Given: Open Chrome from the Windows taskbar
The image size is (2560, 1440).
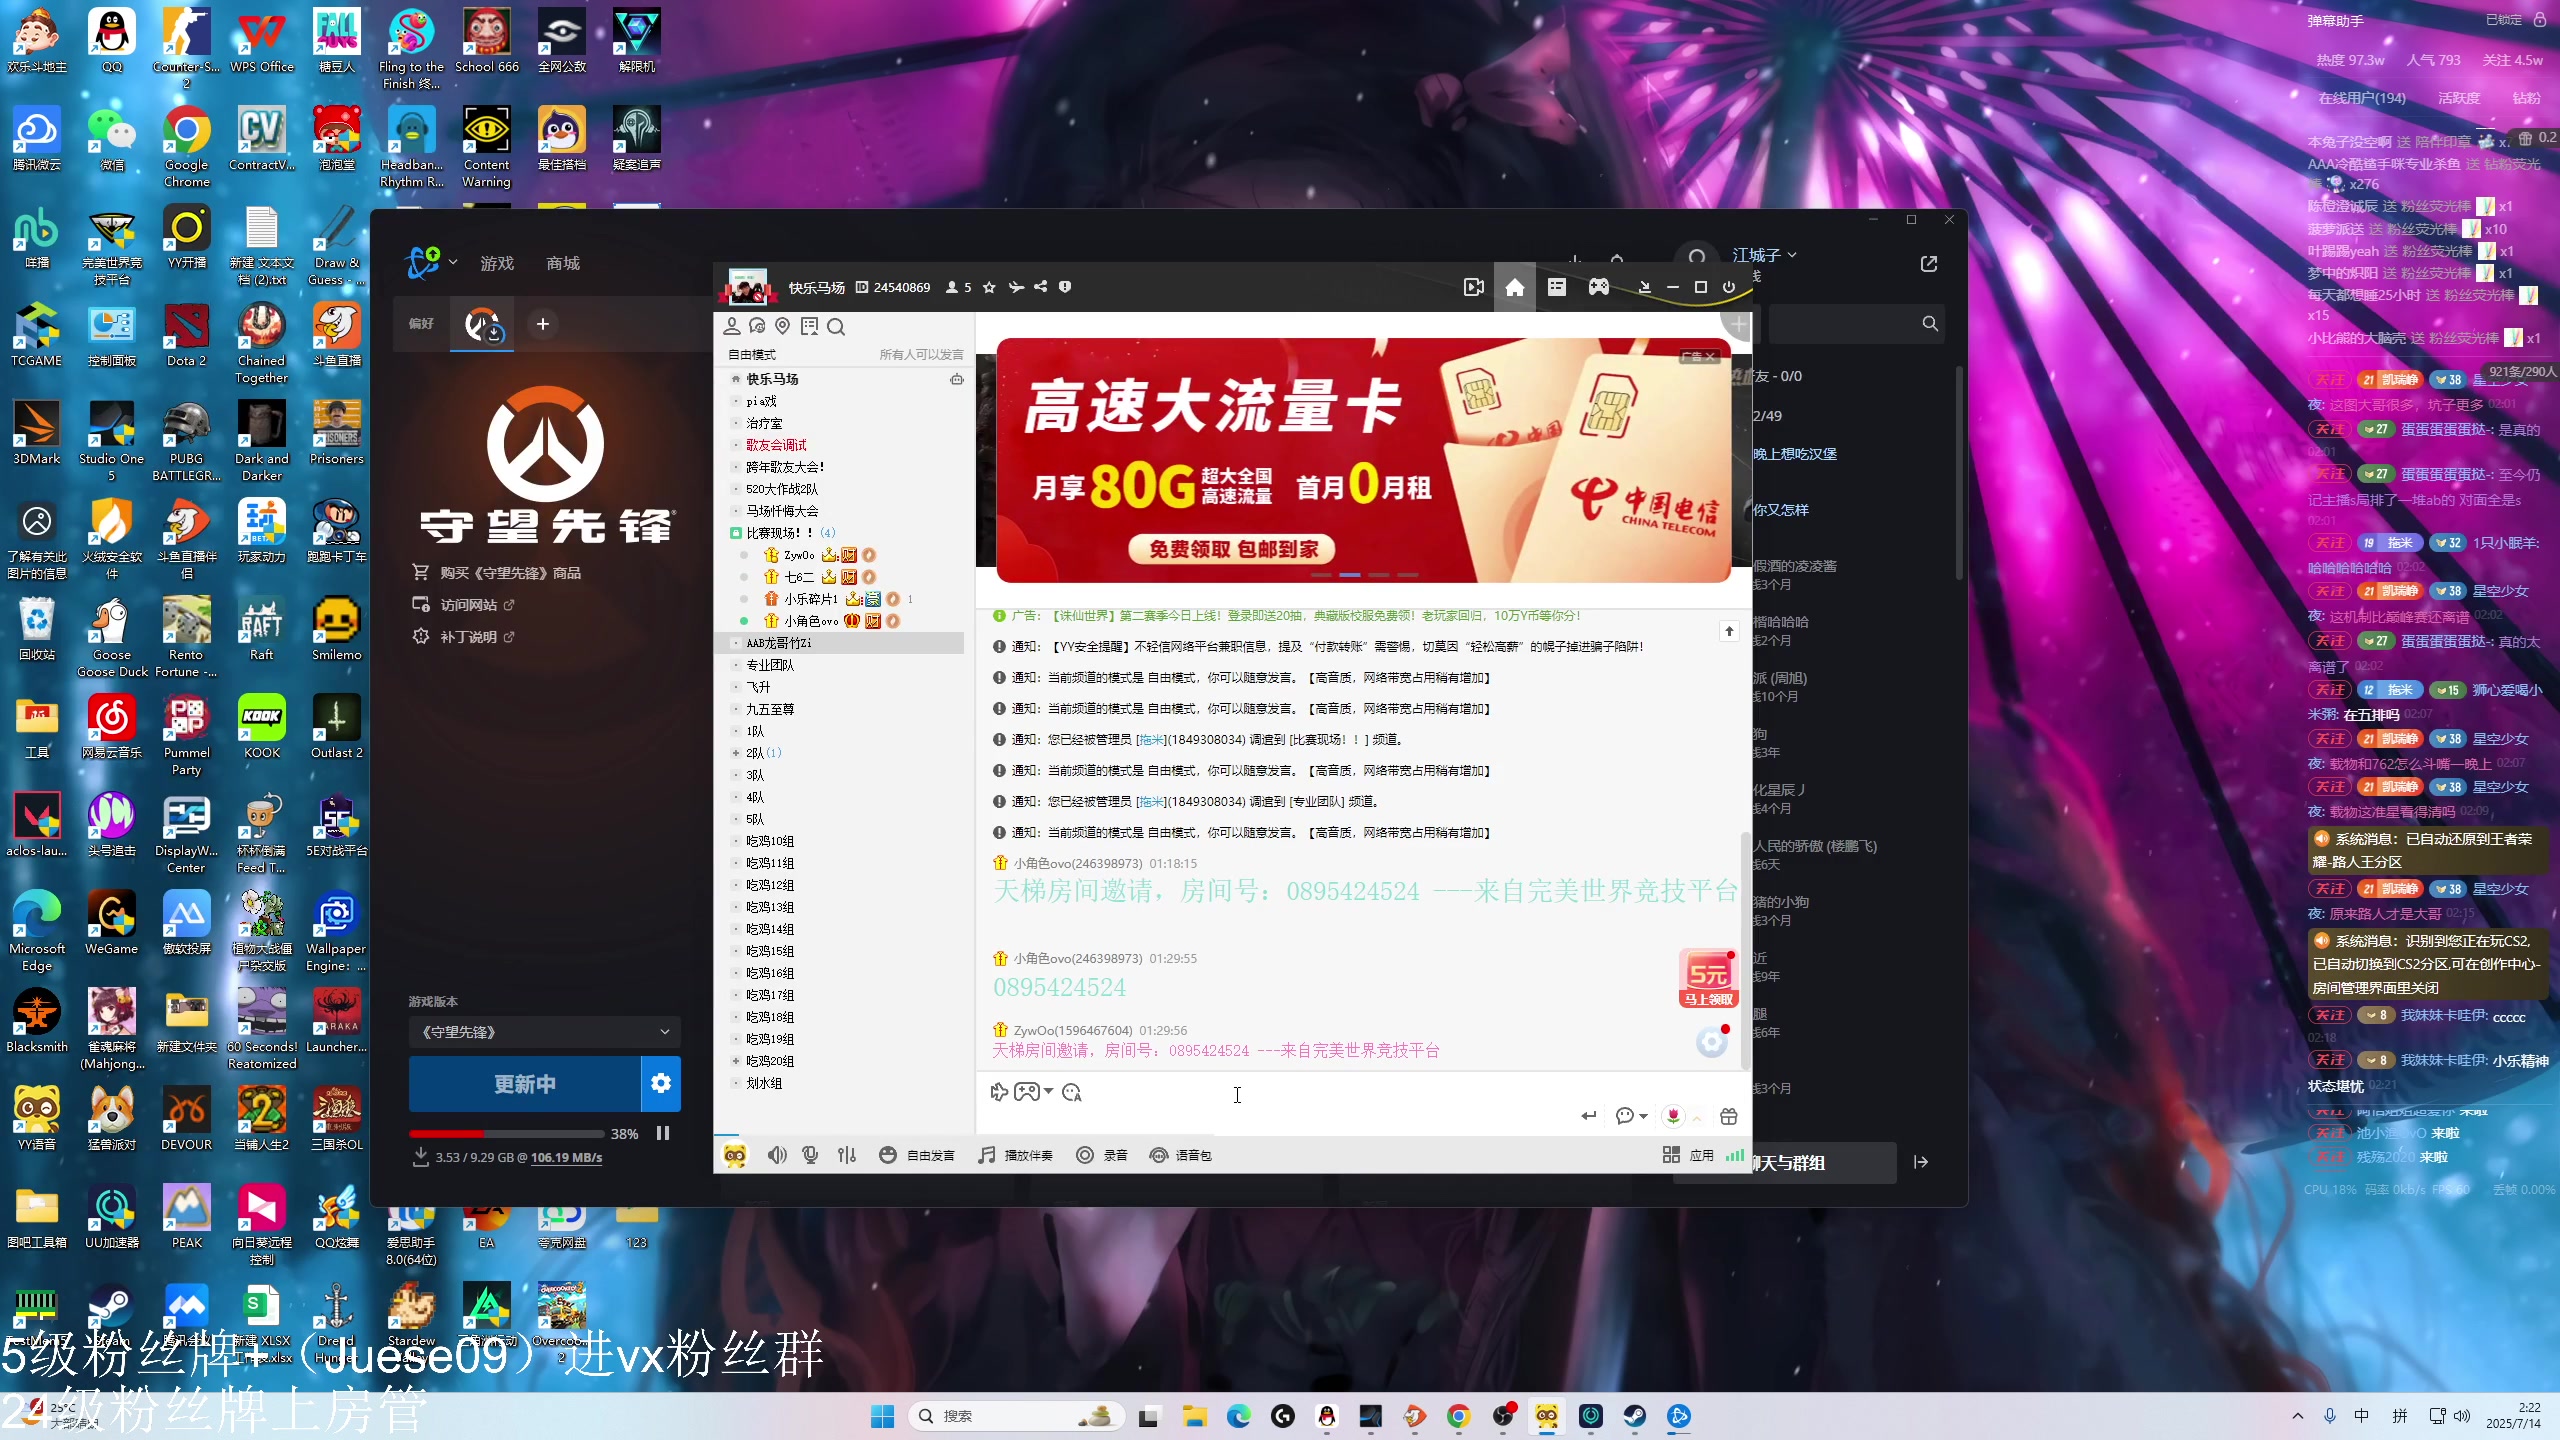Looking at the screenshot, I should [x=1458, y=1416].
